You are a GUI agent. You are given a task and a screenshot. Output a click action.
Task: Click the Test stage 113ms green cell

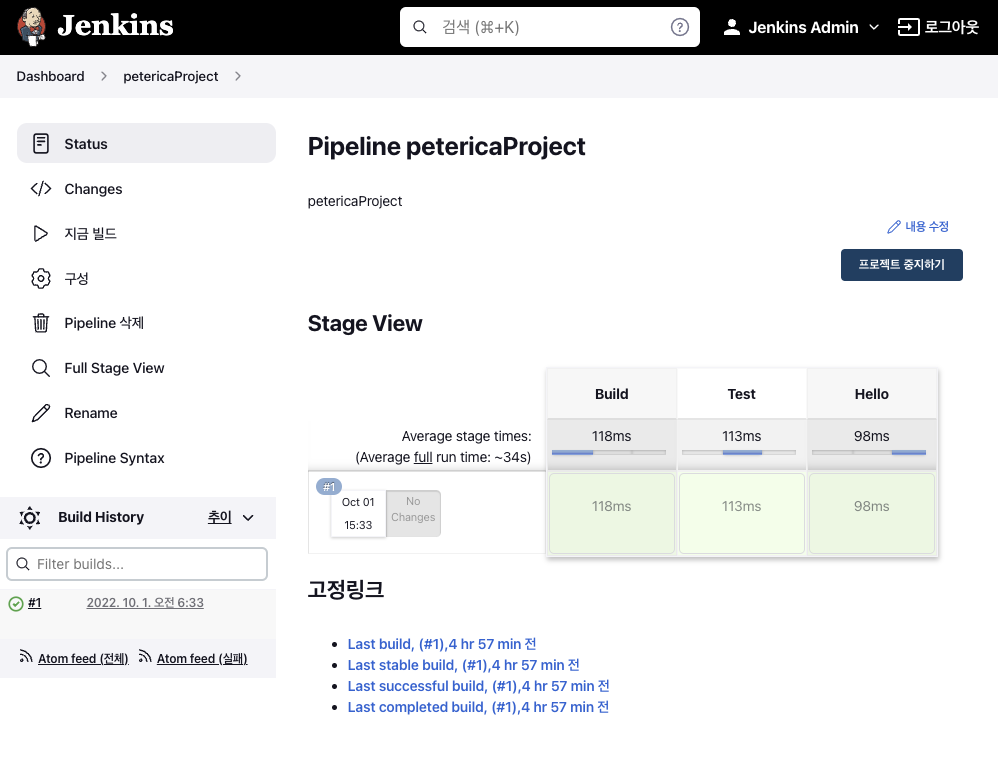coord(741,513)
